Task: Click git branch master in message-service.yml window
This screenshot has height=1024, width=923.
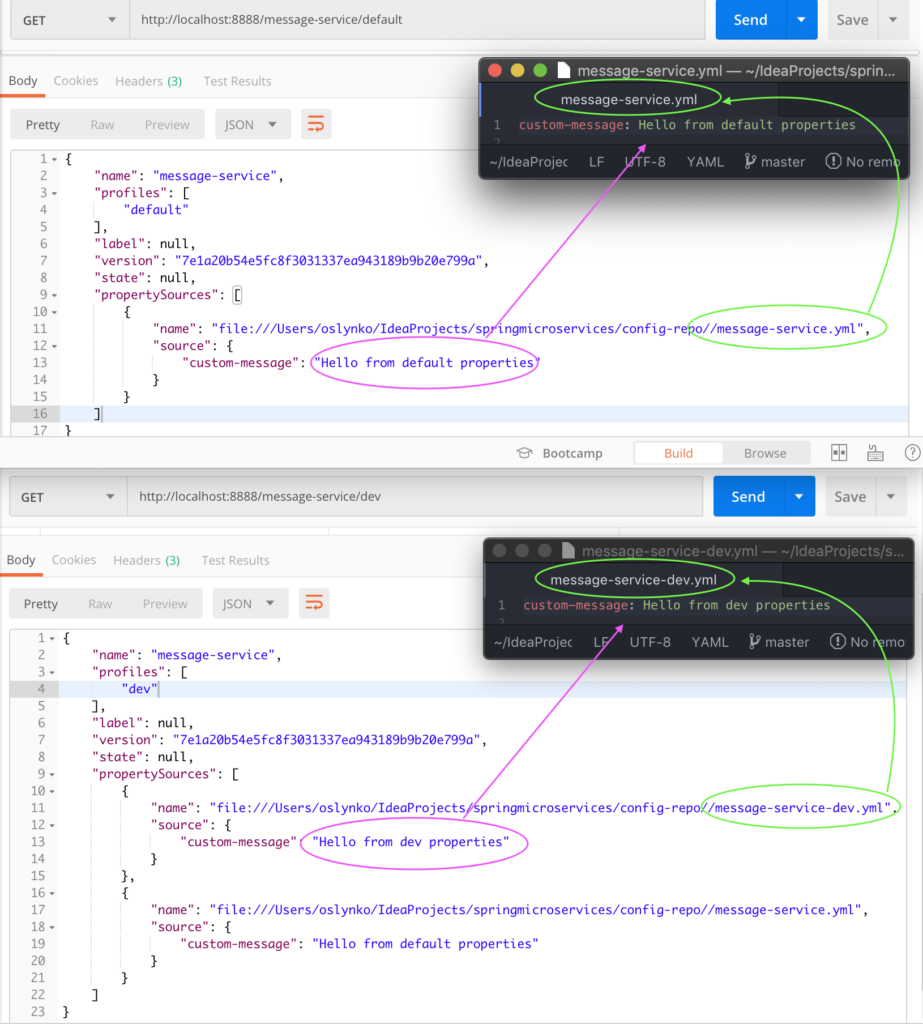Action: coord(775,162)
